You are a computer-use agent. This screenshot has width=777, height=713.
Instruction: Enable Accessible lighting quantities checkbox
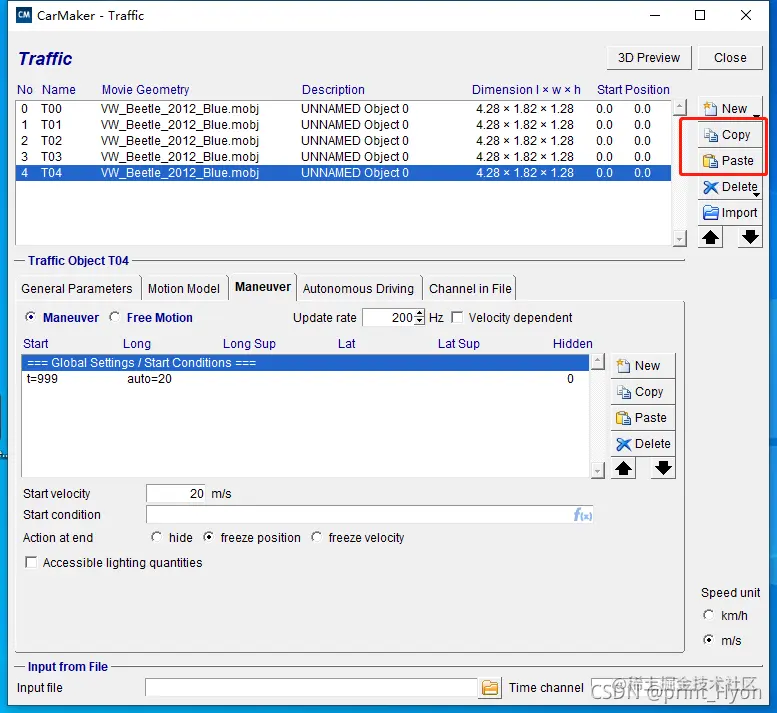(31, 562)
